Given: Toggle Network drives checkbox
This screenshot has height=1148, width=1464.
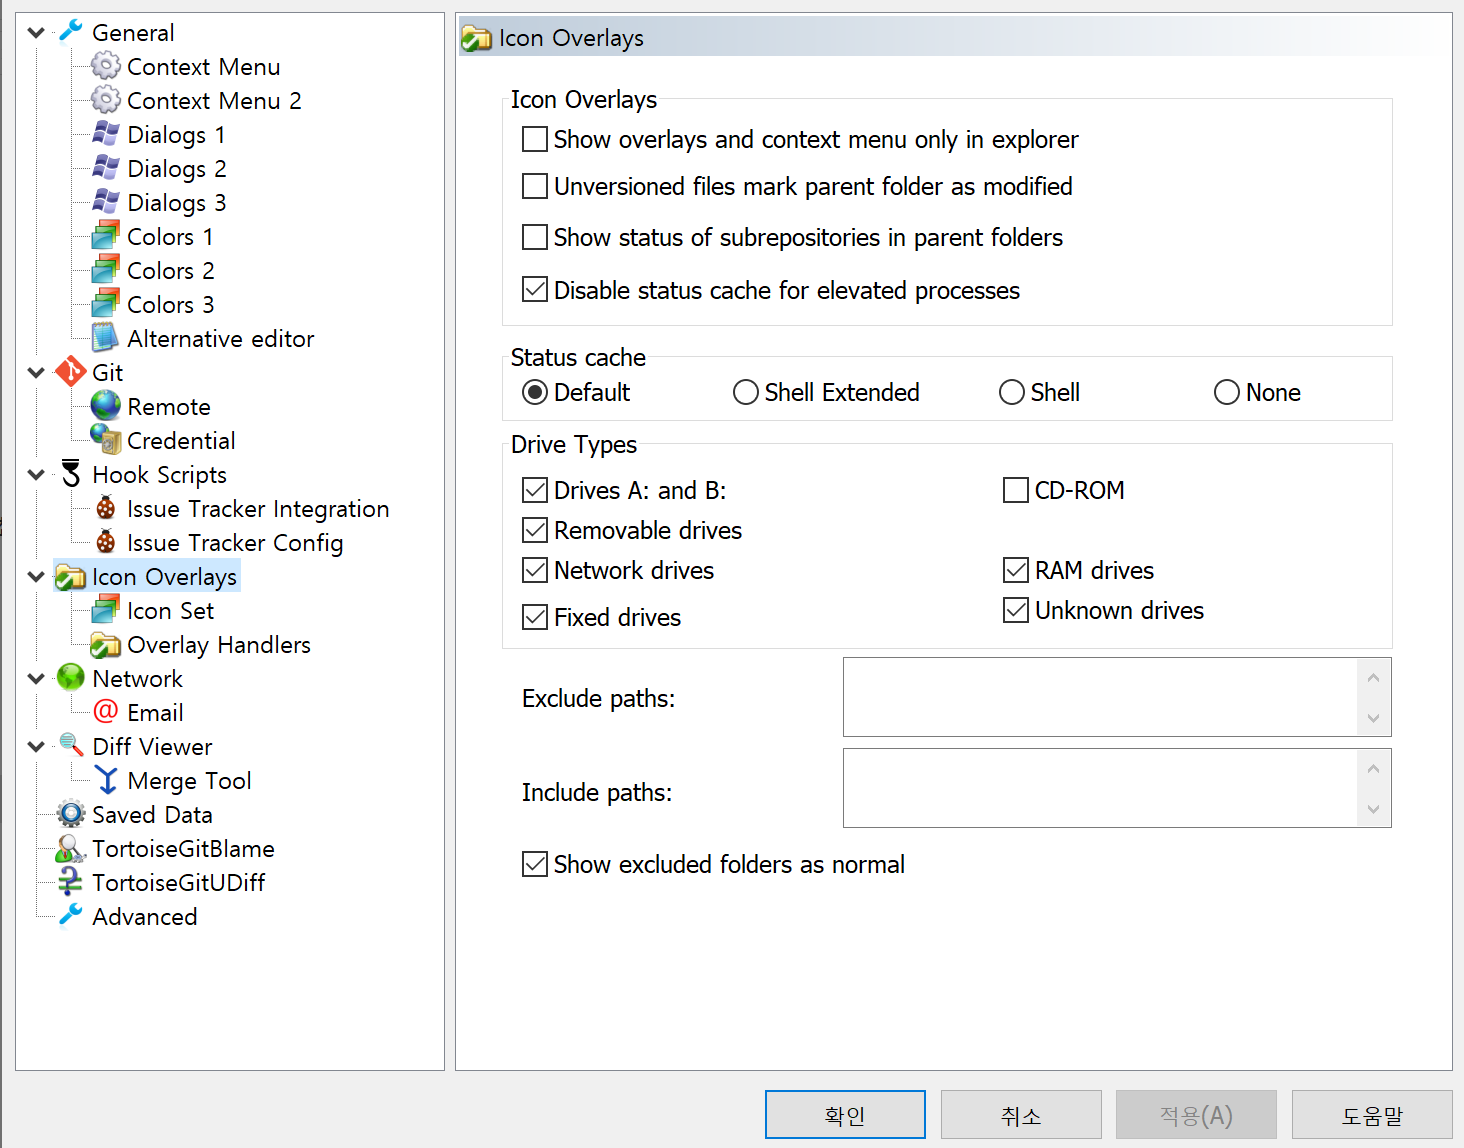Looking at the screenshot, I should point(535,570).
